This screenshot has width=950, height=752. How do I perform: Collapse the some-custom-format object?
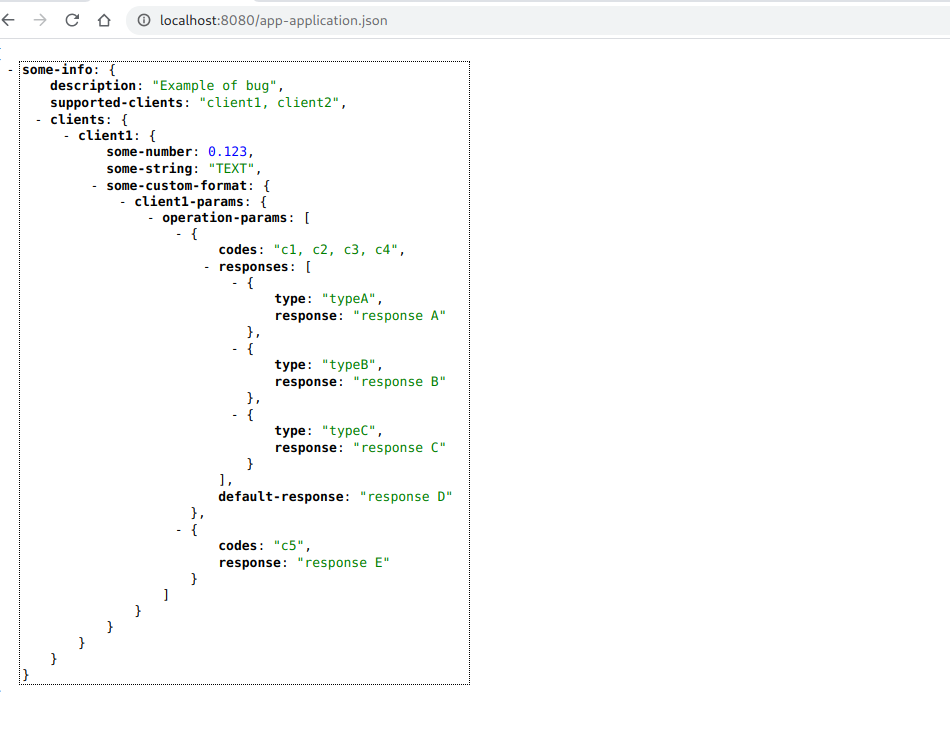pyautogui.click(x=95, y=186)
